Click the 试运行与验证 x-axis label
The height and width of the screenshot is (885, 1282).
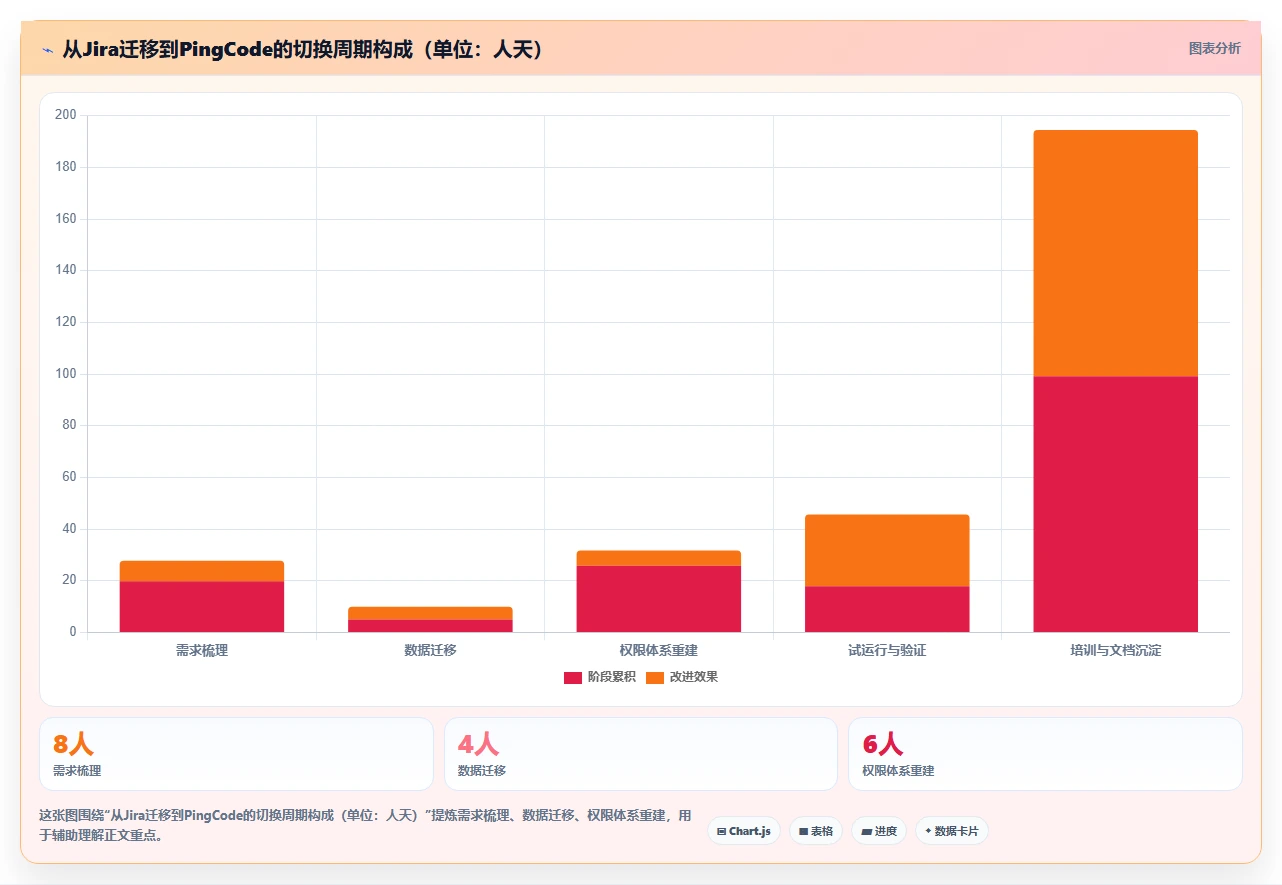887,650
